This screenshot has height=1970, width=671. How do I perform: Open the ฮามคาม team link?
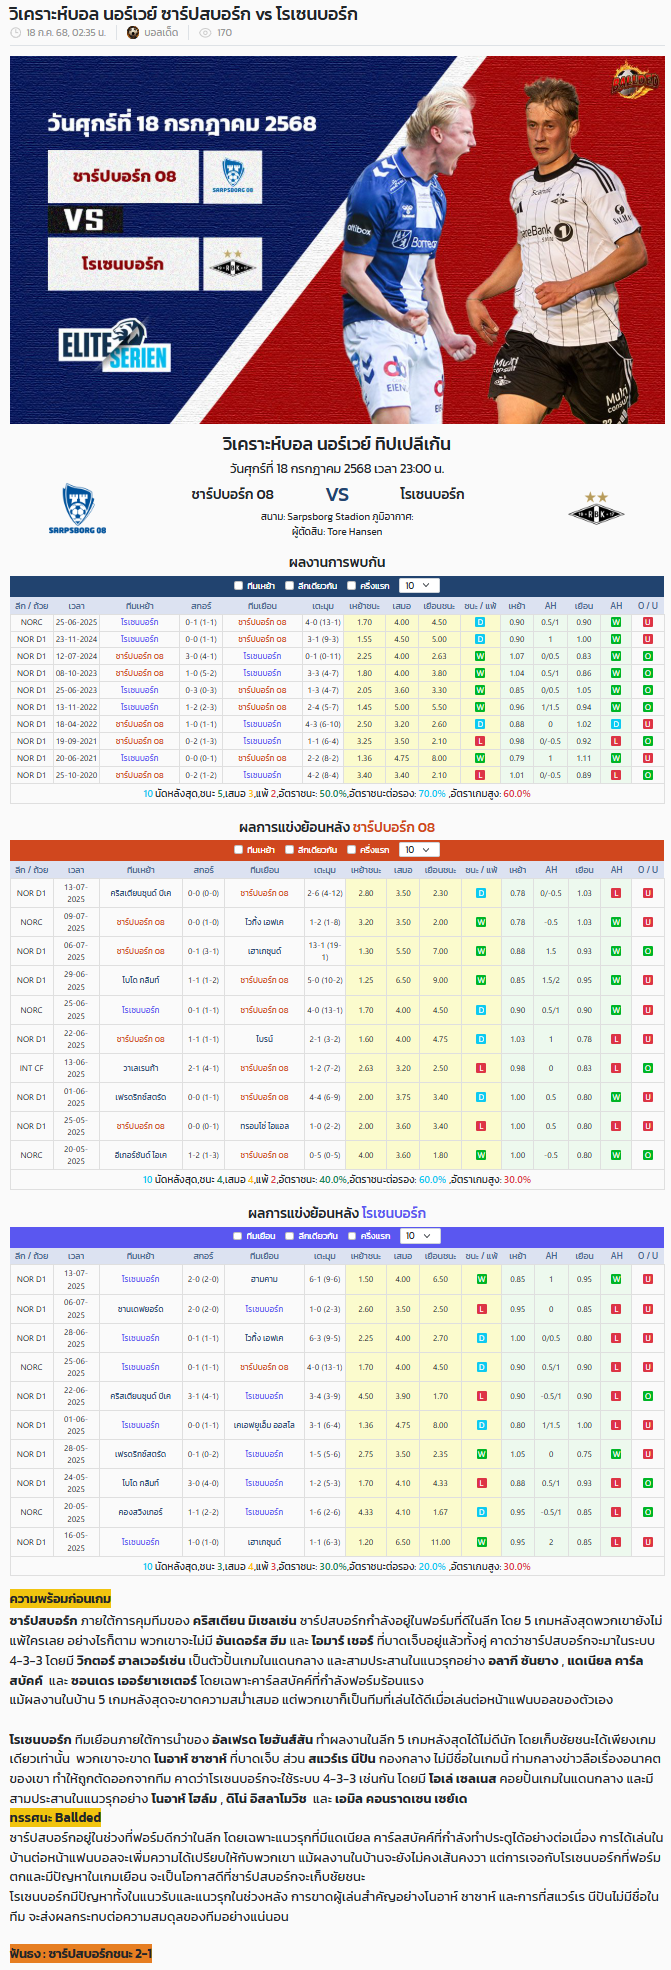pos(264,1279)
